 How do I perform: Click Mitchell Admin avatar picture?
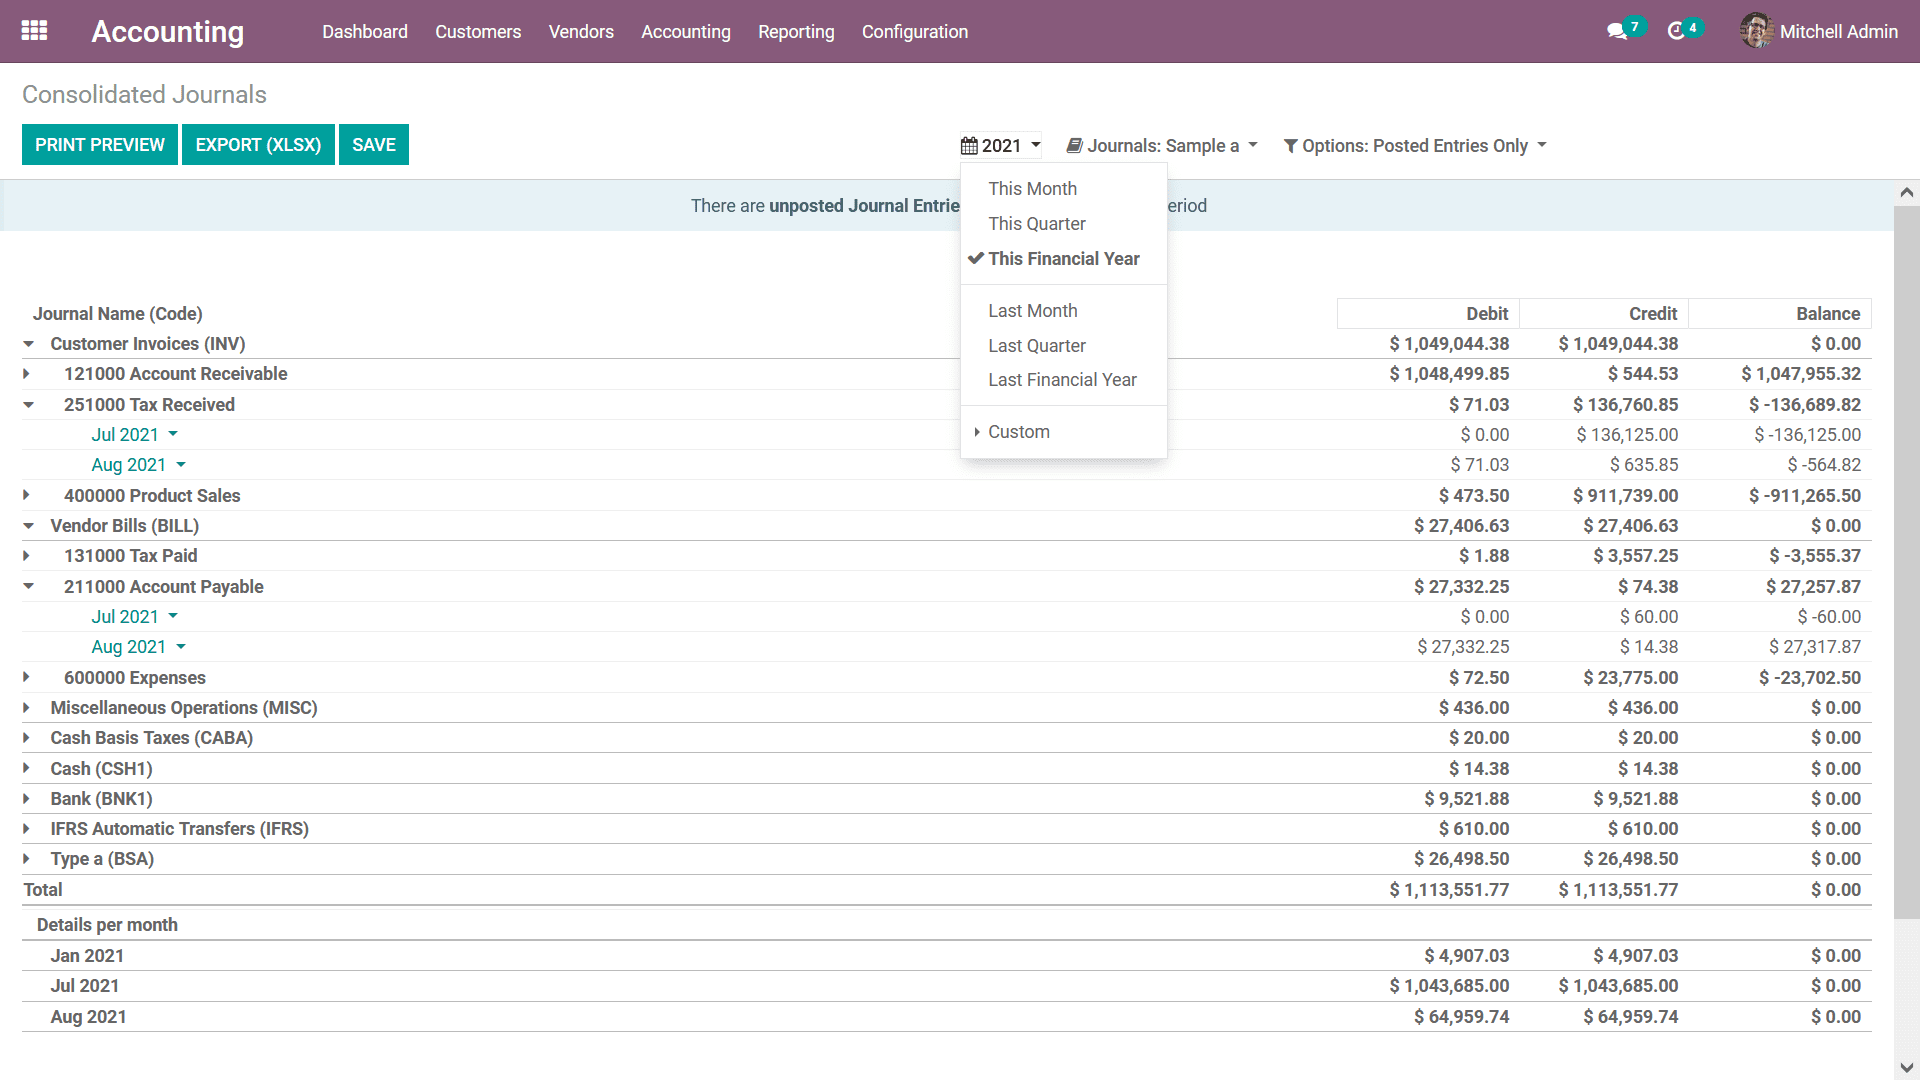coord(1756,31)
